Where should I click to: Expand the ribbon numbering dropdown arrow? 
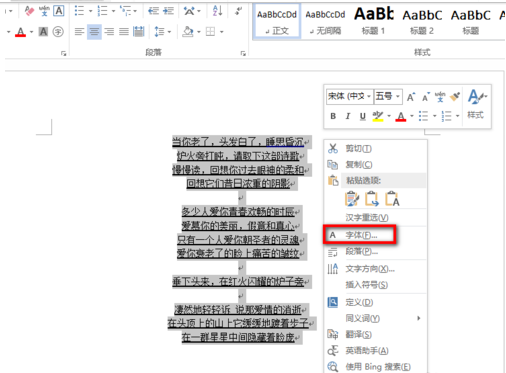tap(113, 11)
